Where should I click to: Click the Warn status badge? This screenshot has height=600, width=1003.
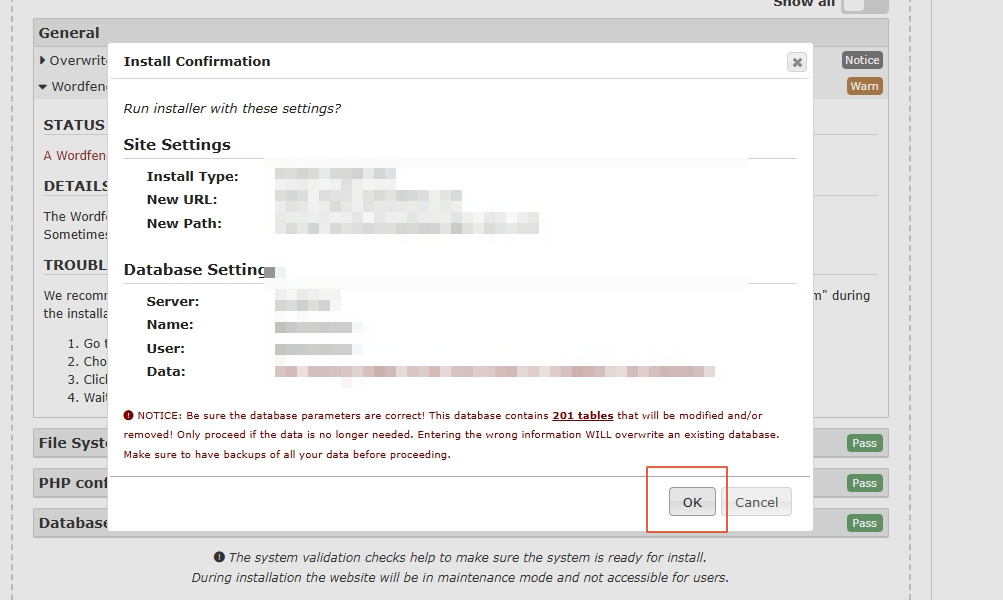click(x=864, y=86)
